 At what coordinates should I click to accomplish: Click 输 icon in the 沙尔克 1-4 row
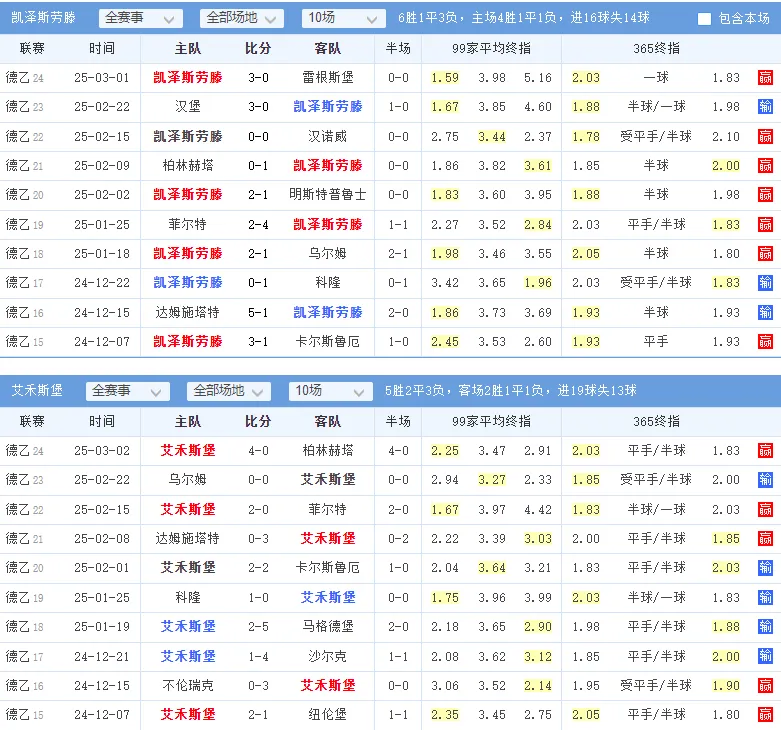click(765, 656)
